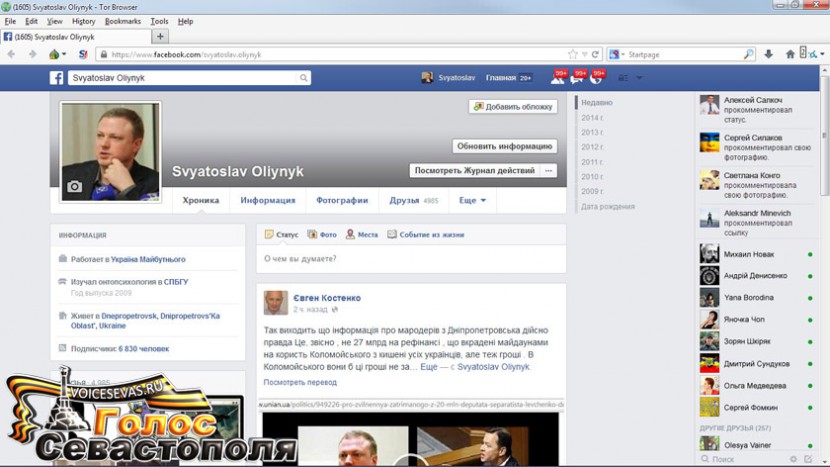Image resolution: width=830 pixels, height=467 pixels.
Task: Click the Добавить обложку button
Action: click(x=513, y=106)
